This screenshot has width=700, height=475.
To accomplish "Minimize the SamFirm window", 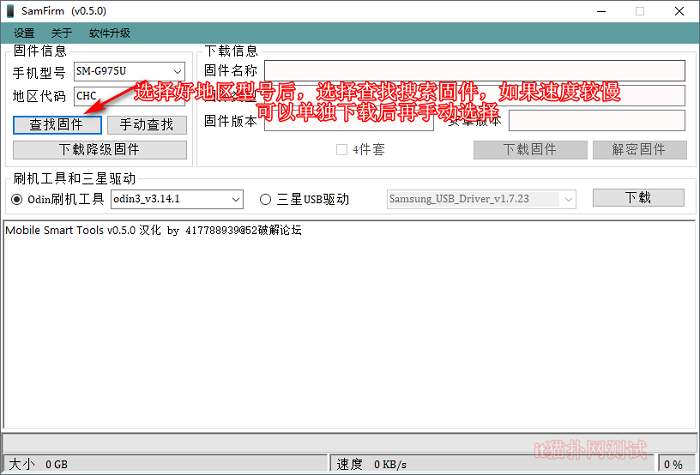I will (601, 11).
